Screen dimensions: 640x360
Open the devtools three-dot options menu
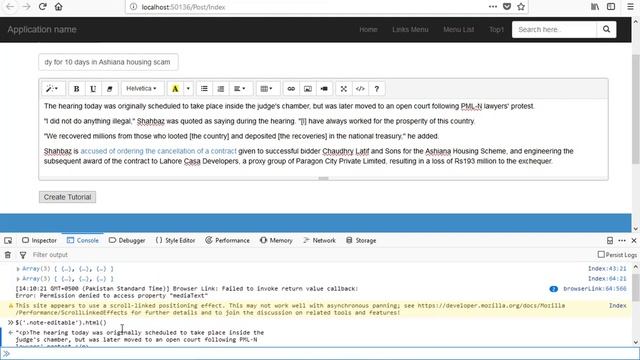(x=622, y=240)
